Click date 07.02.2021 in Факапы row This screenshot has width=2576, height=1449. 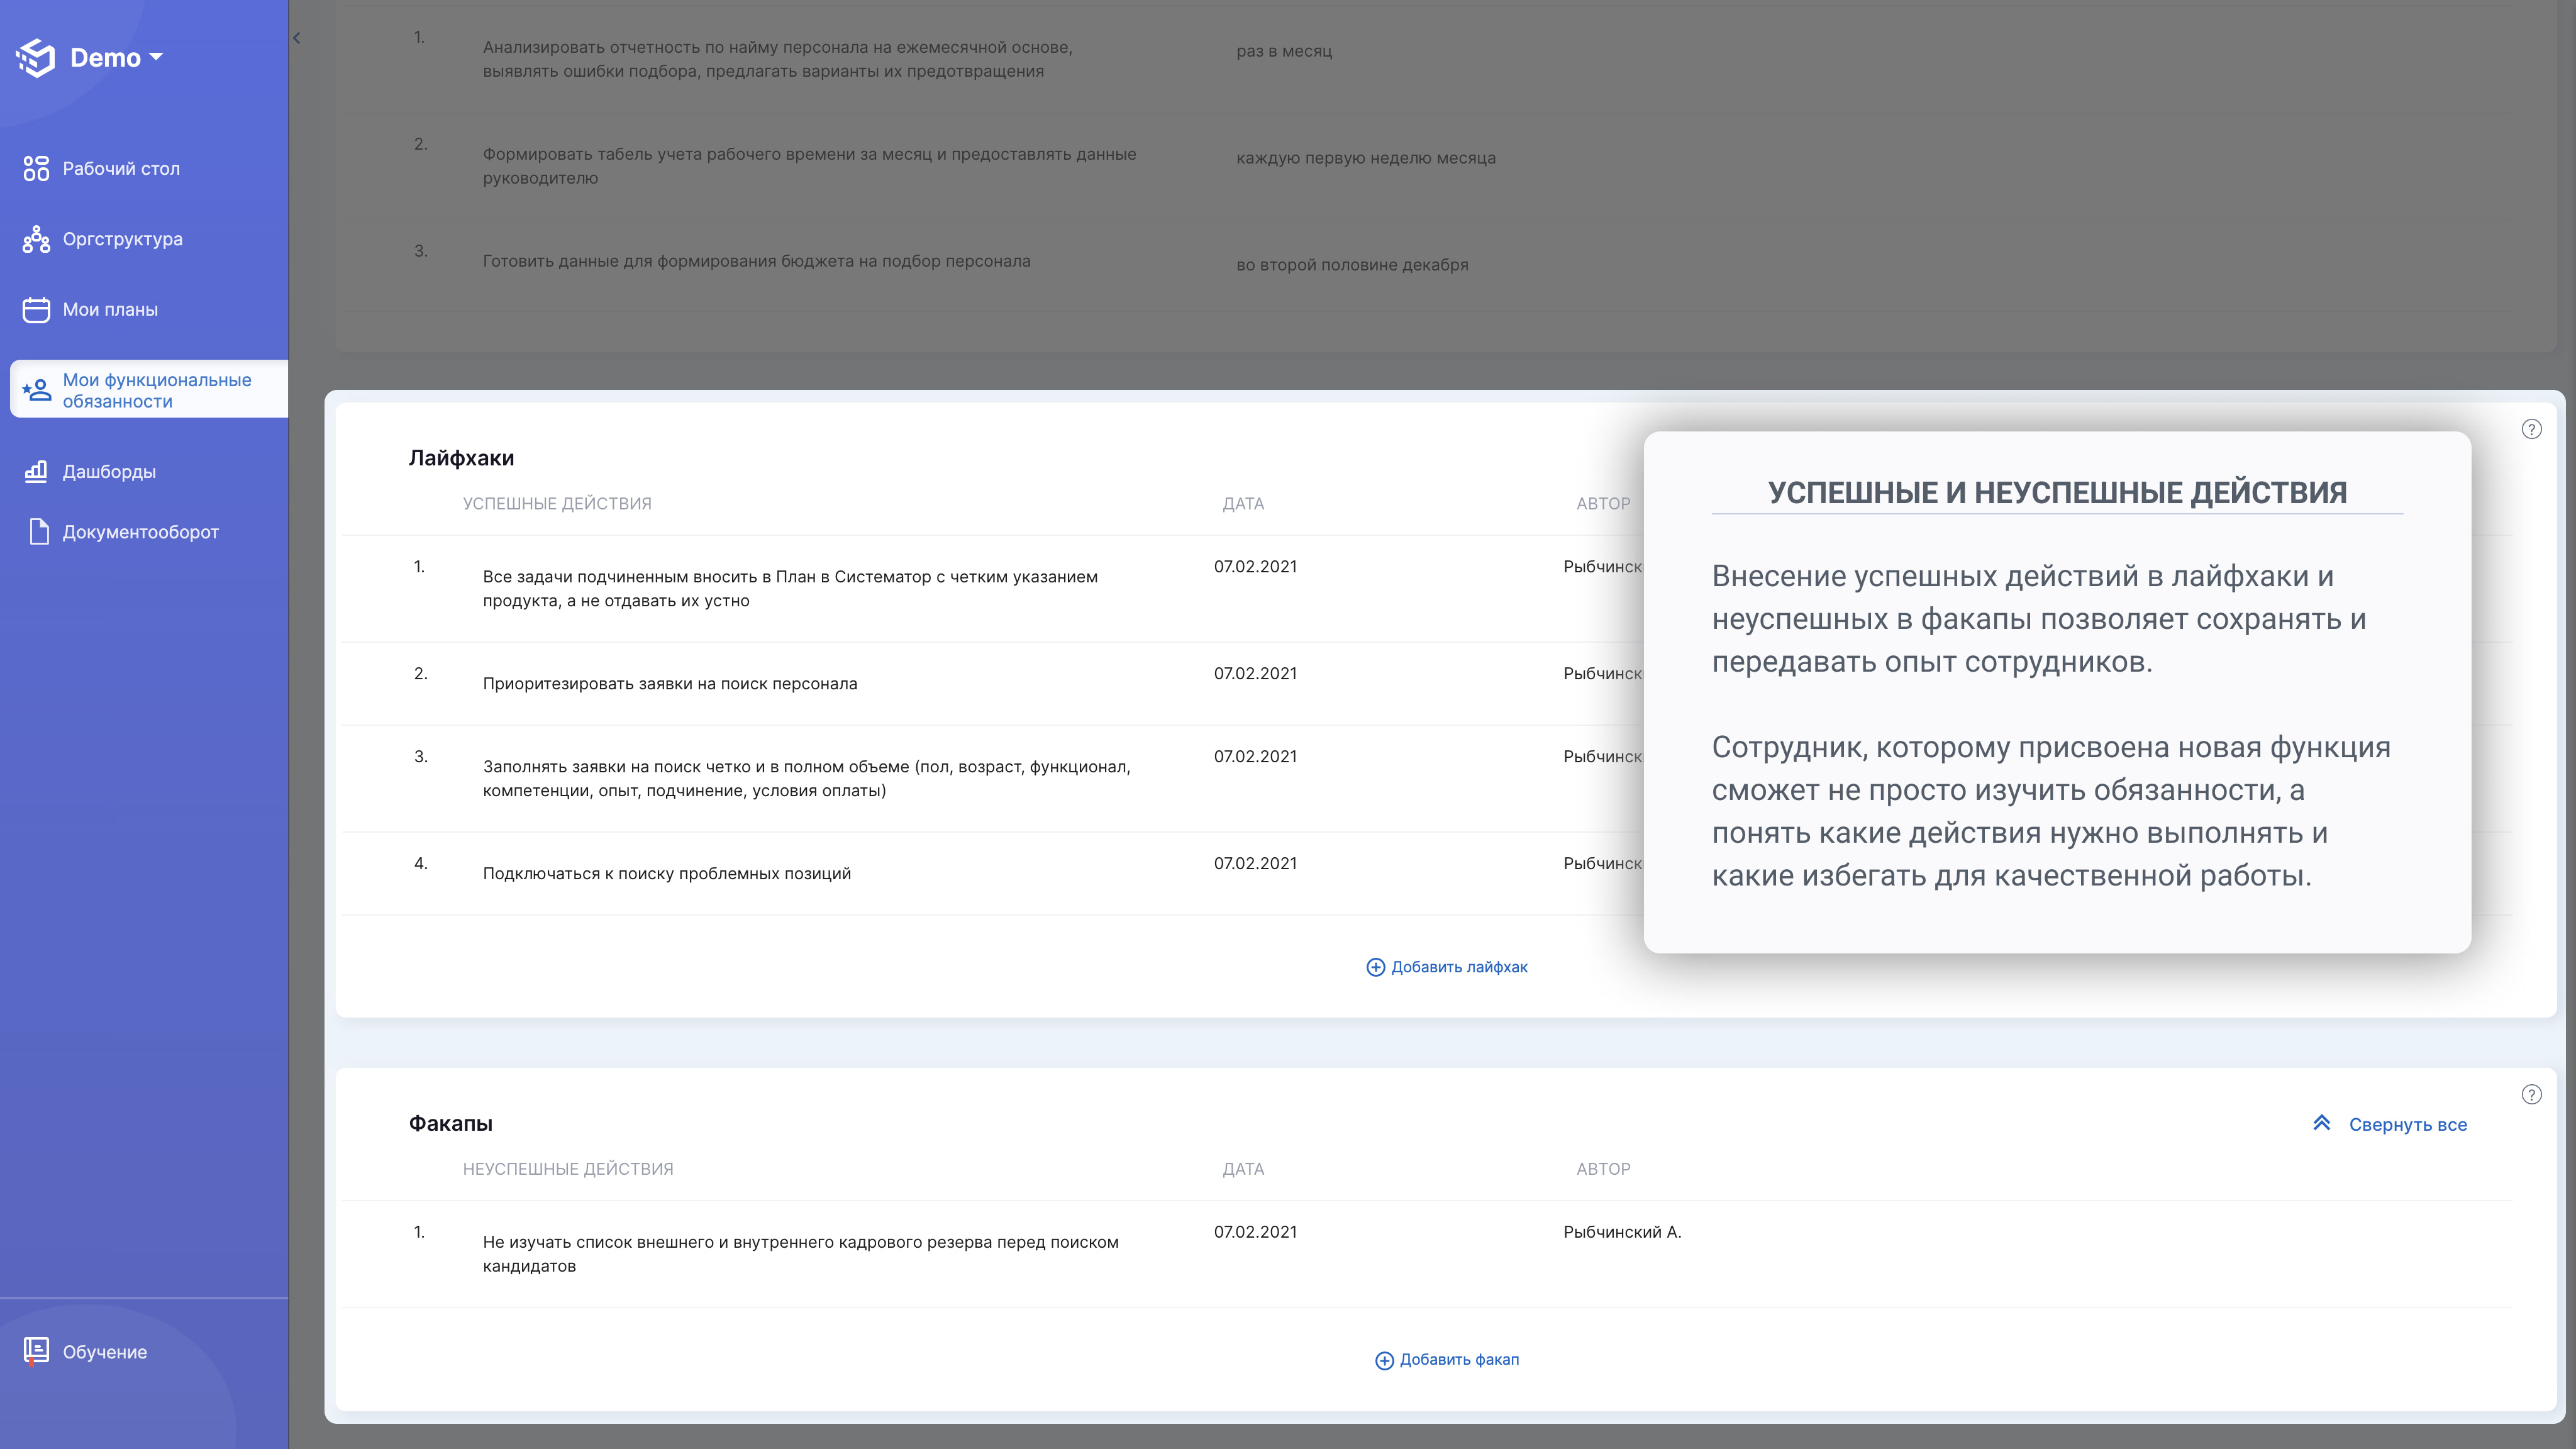tap(1255, 1232)
